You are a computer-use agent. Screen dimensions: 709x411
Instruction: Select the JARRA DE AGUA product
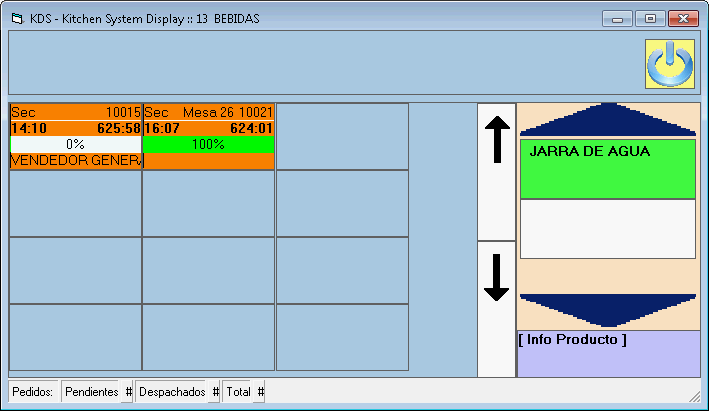pyautogui.click(x=607, y=168)
